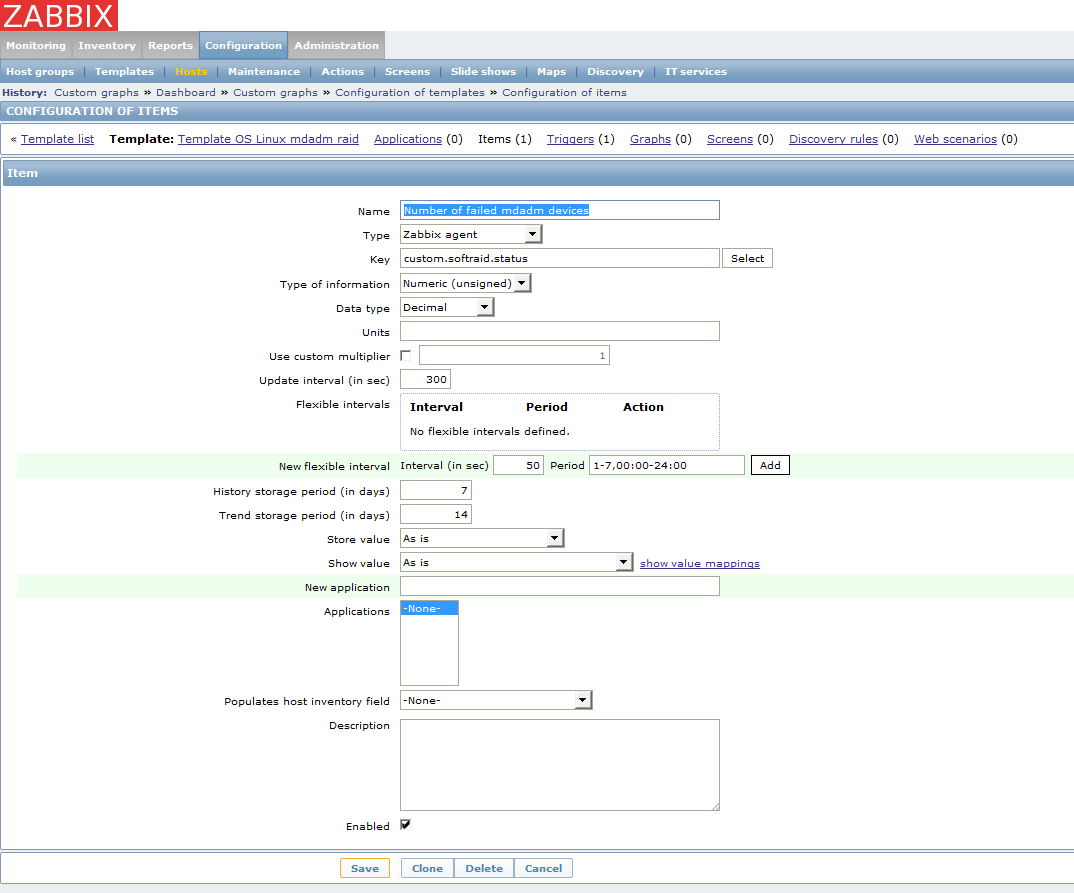Viewport: 1074px width, 893px height.
Task: Follow the Triggers link in template header
Action: coord(570,139)
